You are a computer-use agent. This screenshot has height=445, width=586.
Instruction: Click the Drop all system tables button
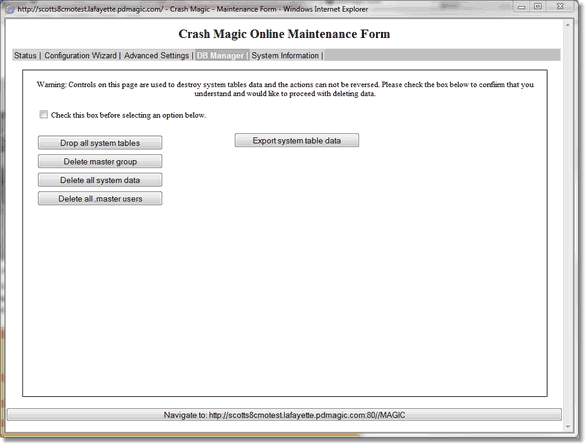[x=100, y=143]
